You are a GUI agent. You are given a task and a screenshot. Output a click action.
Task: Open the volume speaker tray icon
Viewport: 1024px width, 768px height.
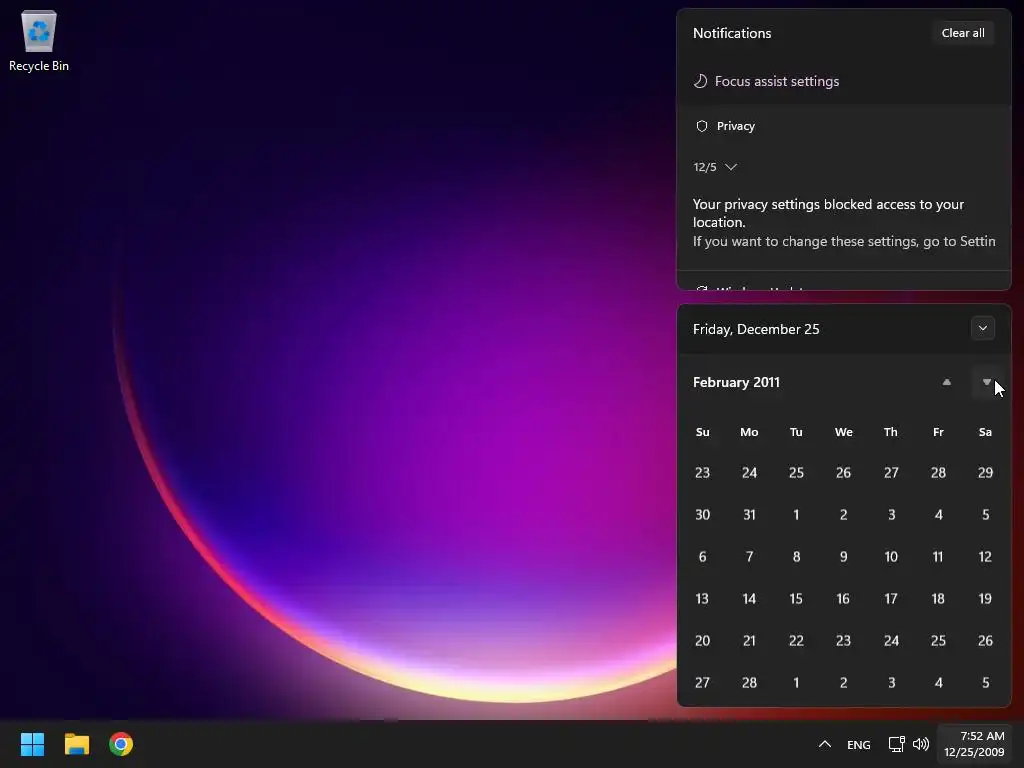[x=921, y=744]
